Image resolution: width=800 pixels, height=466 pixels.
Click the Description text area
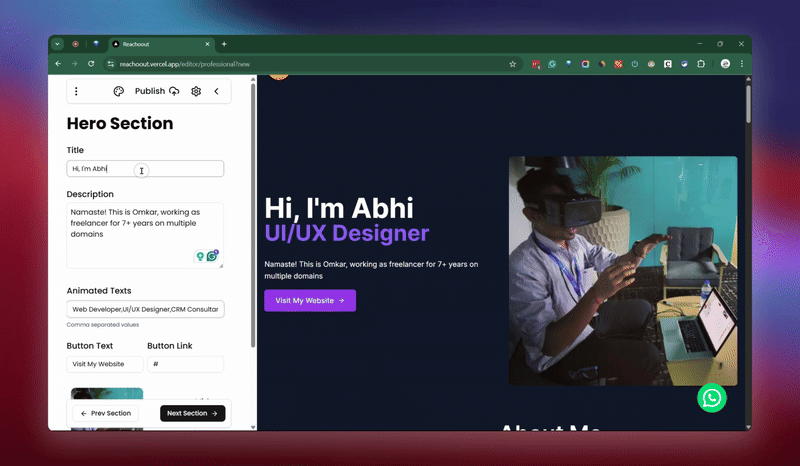(145, 235)
